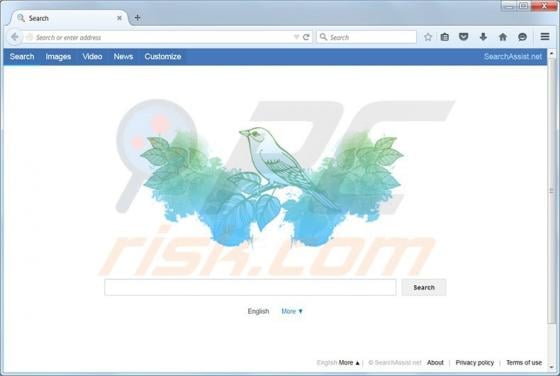This screenshot has width=560, height=376.
Task: Click the vertical scrollbar thumb
Action: [552, 191]
